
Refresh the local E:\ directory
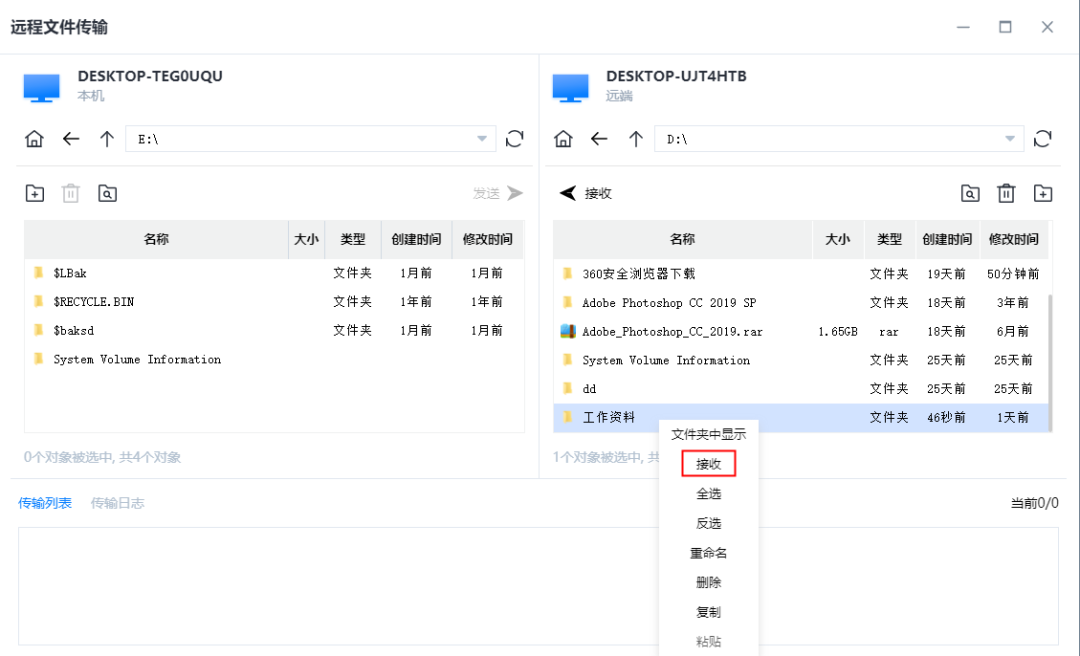tap(515, 139)
